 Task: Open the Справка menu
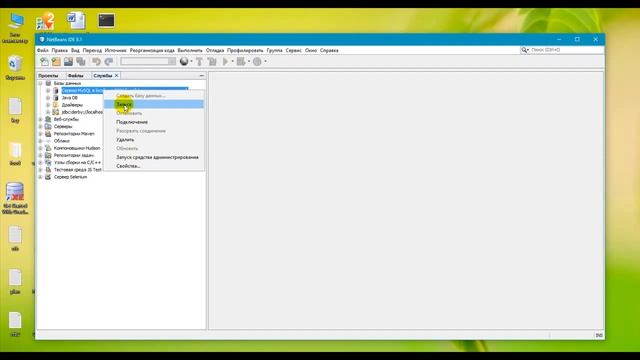(329, 50)
